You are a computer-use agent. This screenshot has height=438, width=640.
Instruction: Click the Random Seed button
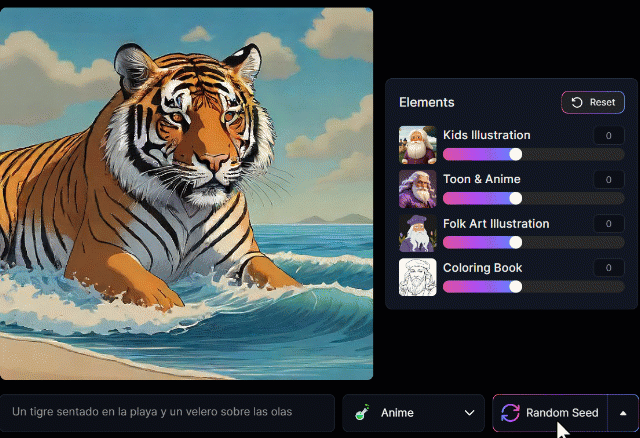coord(550,413)
